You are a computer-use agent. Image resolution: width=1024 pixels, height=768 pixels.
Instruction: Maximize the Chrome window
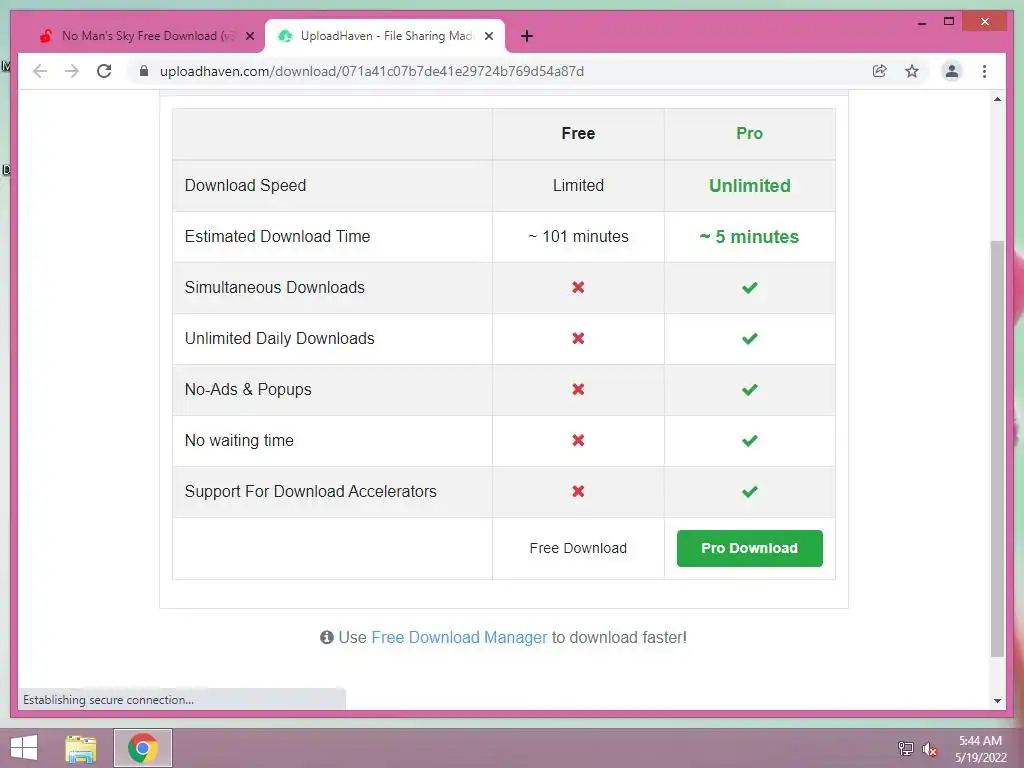tap(949, 22)
